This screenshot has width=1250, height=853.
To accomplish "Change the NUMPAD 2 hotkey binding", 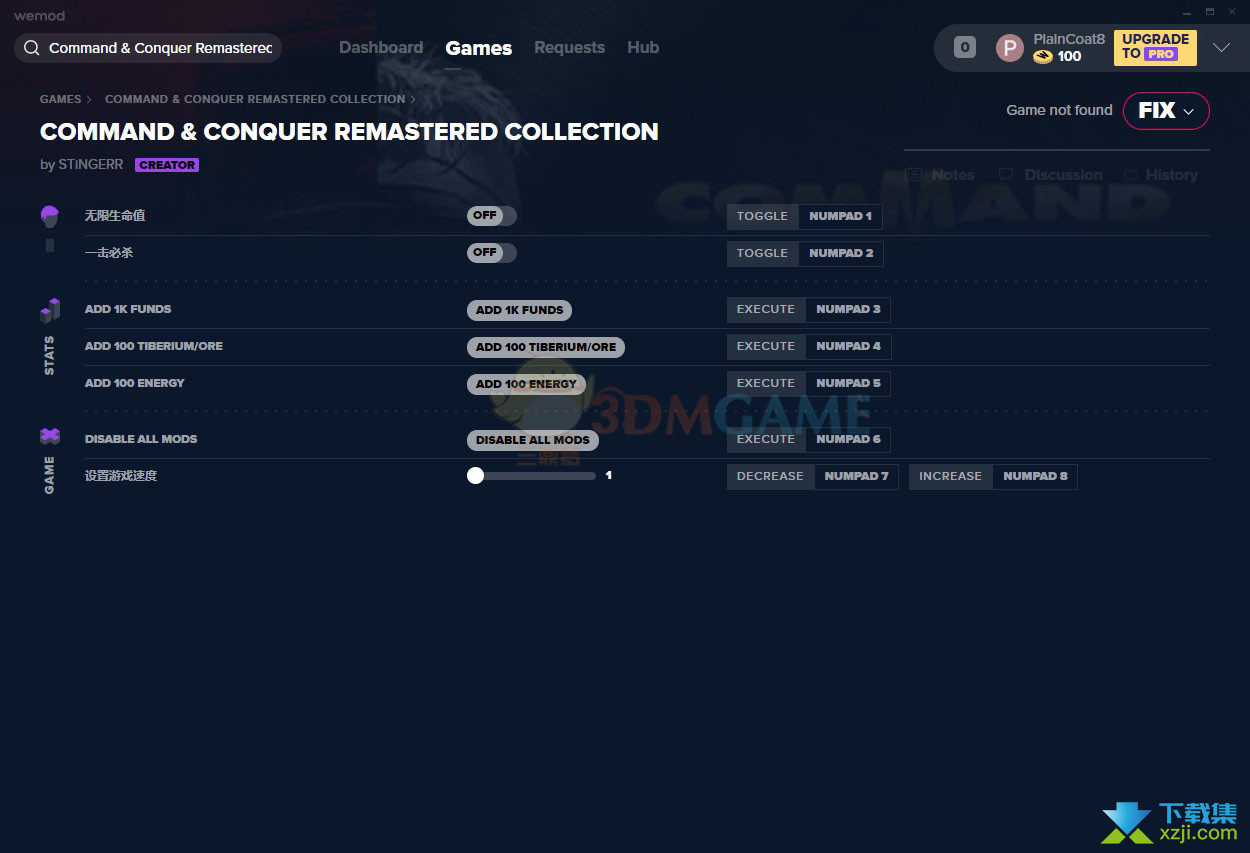I will click(841, 253).
